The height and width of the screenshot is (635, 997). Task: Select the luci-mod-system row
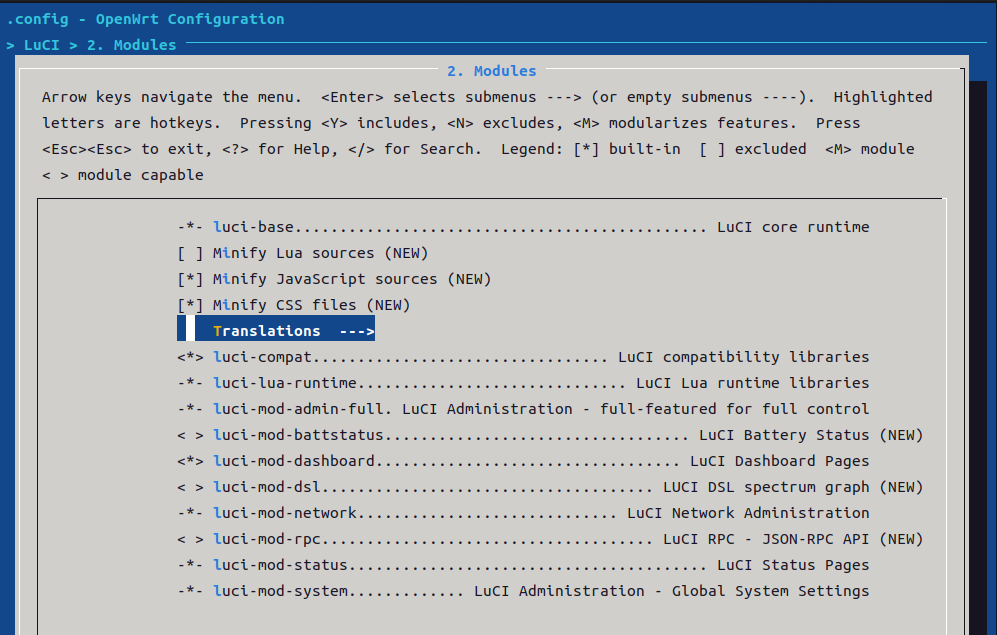point(523,592)
